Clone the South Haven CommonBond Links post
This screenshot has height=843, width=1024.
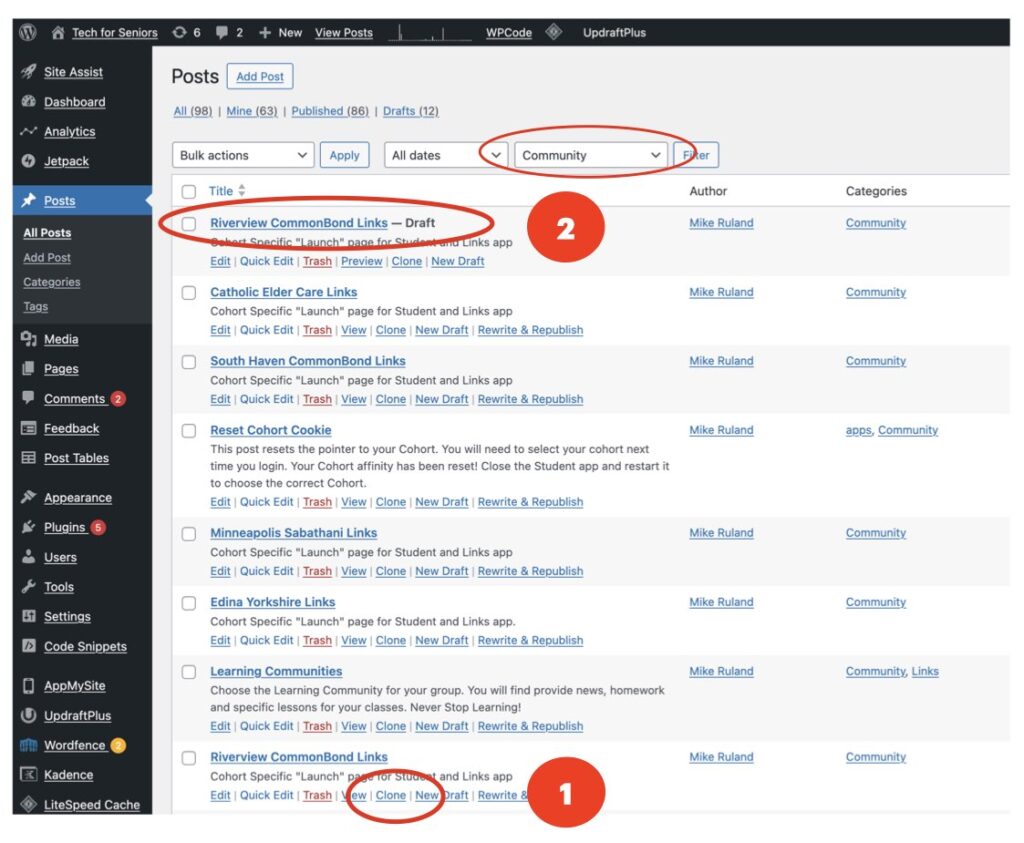(390, 399)
